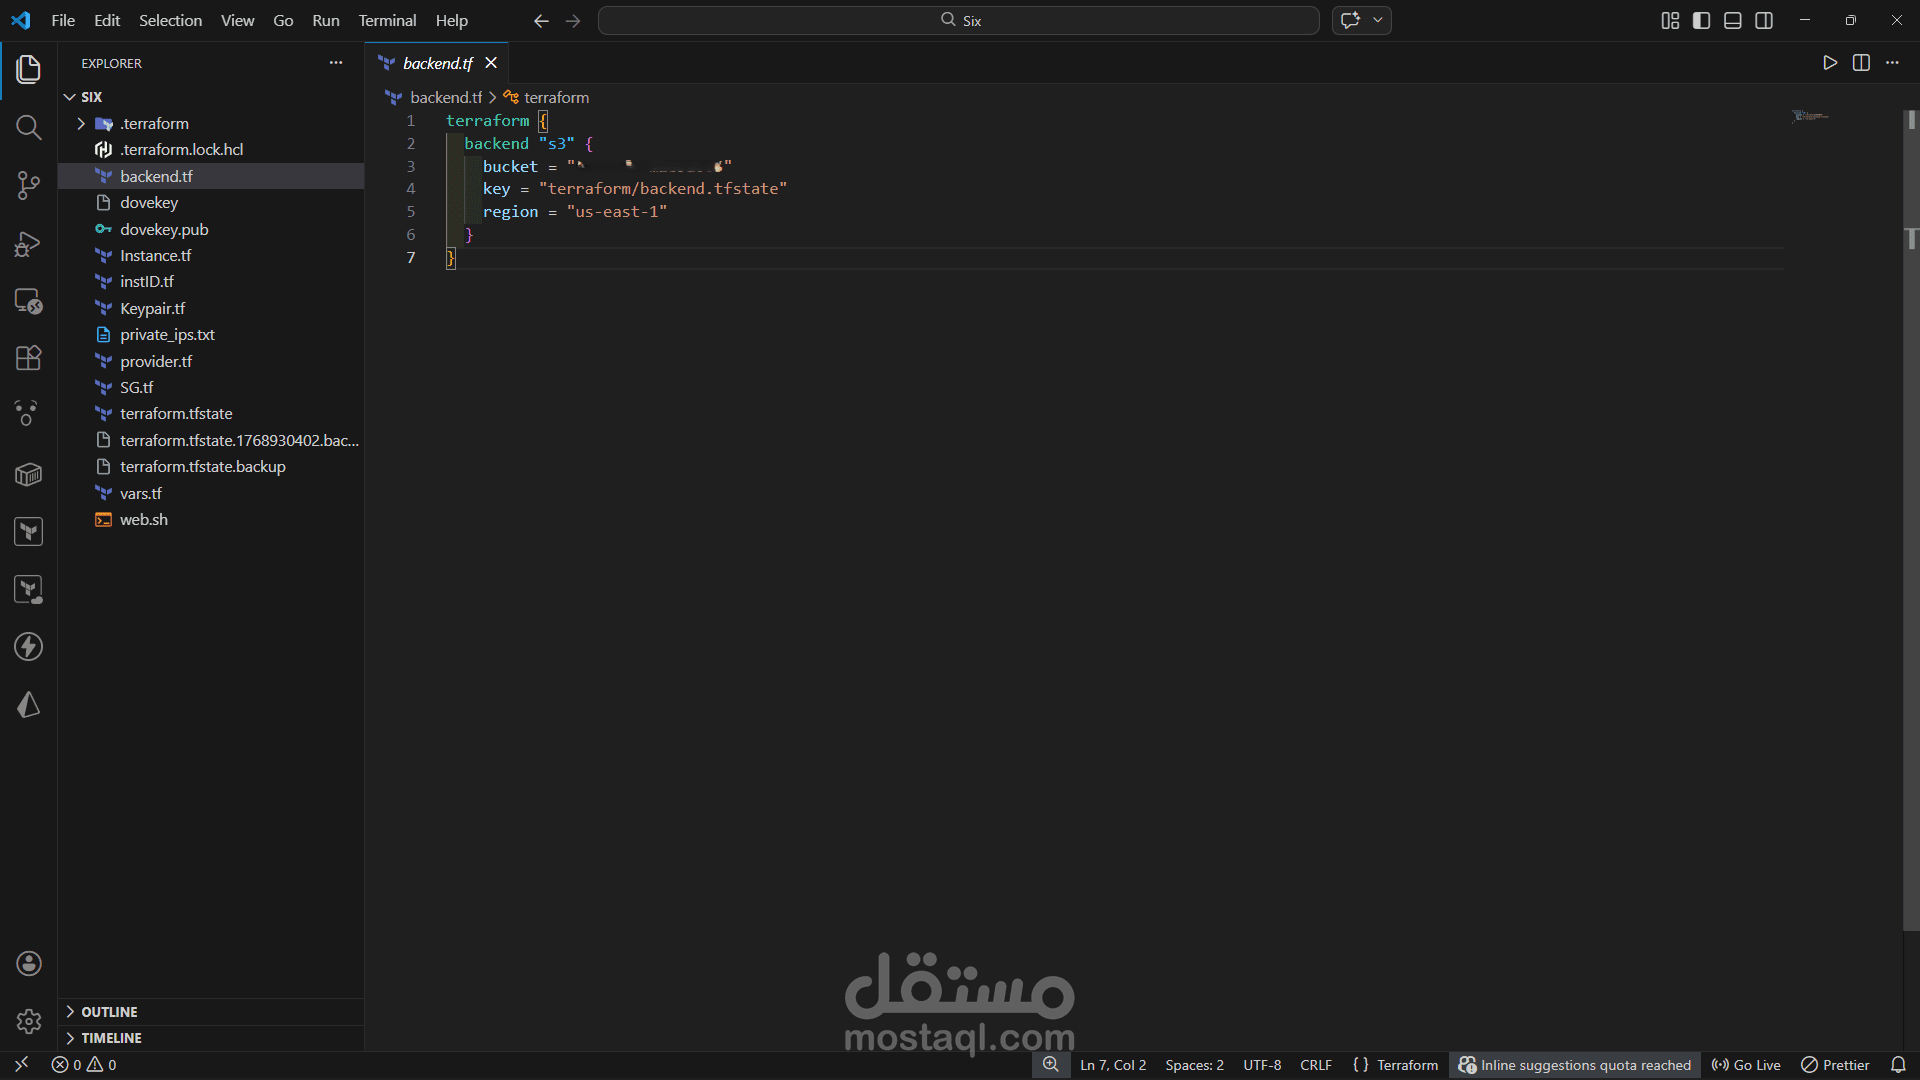
Task: Toggle the bottom Panel layout button
Action: click(x=1733, y=20)
